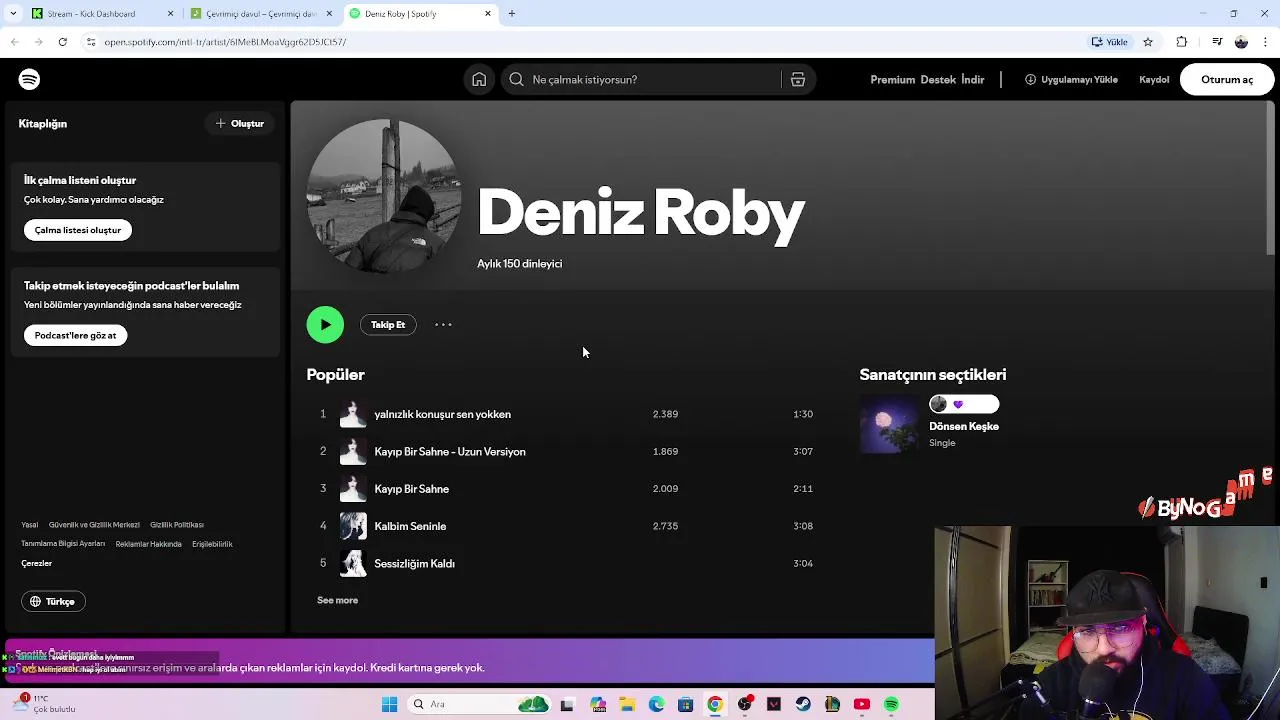Open a new browser tab with plus
1280x720 pixels.
(512, 14)
